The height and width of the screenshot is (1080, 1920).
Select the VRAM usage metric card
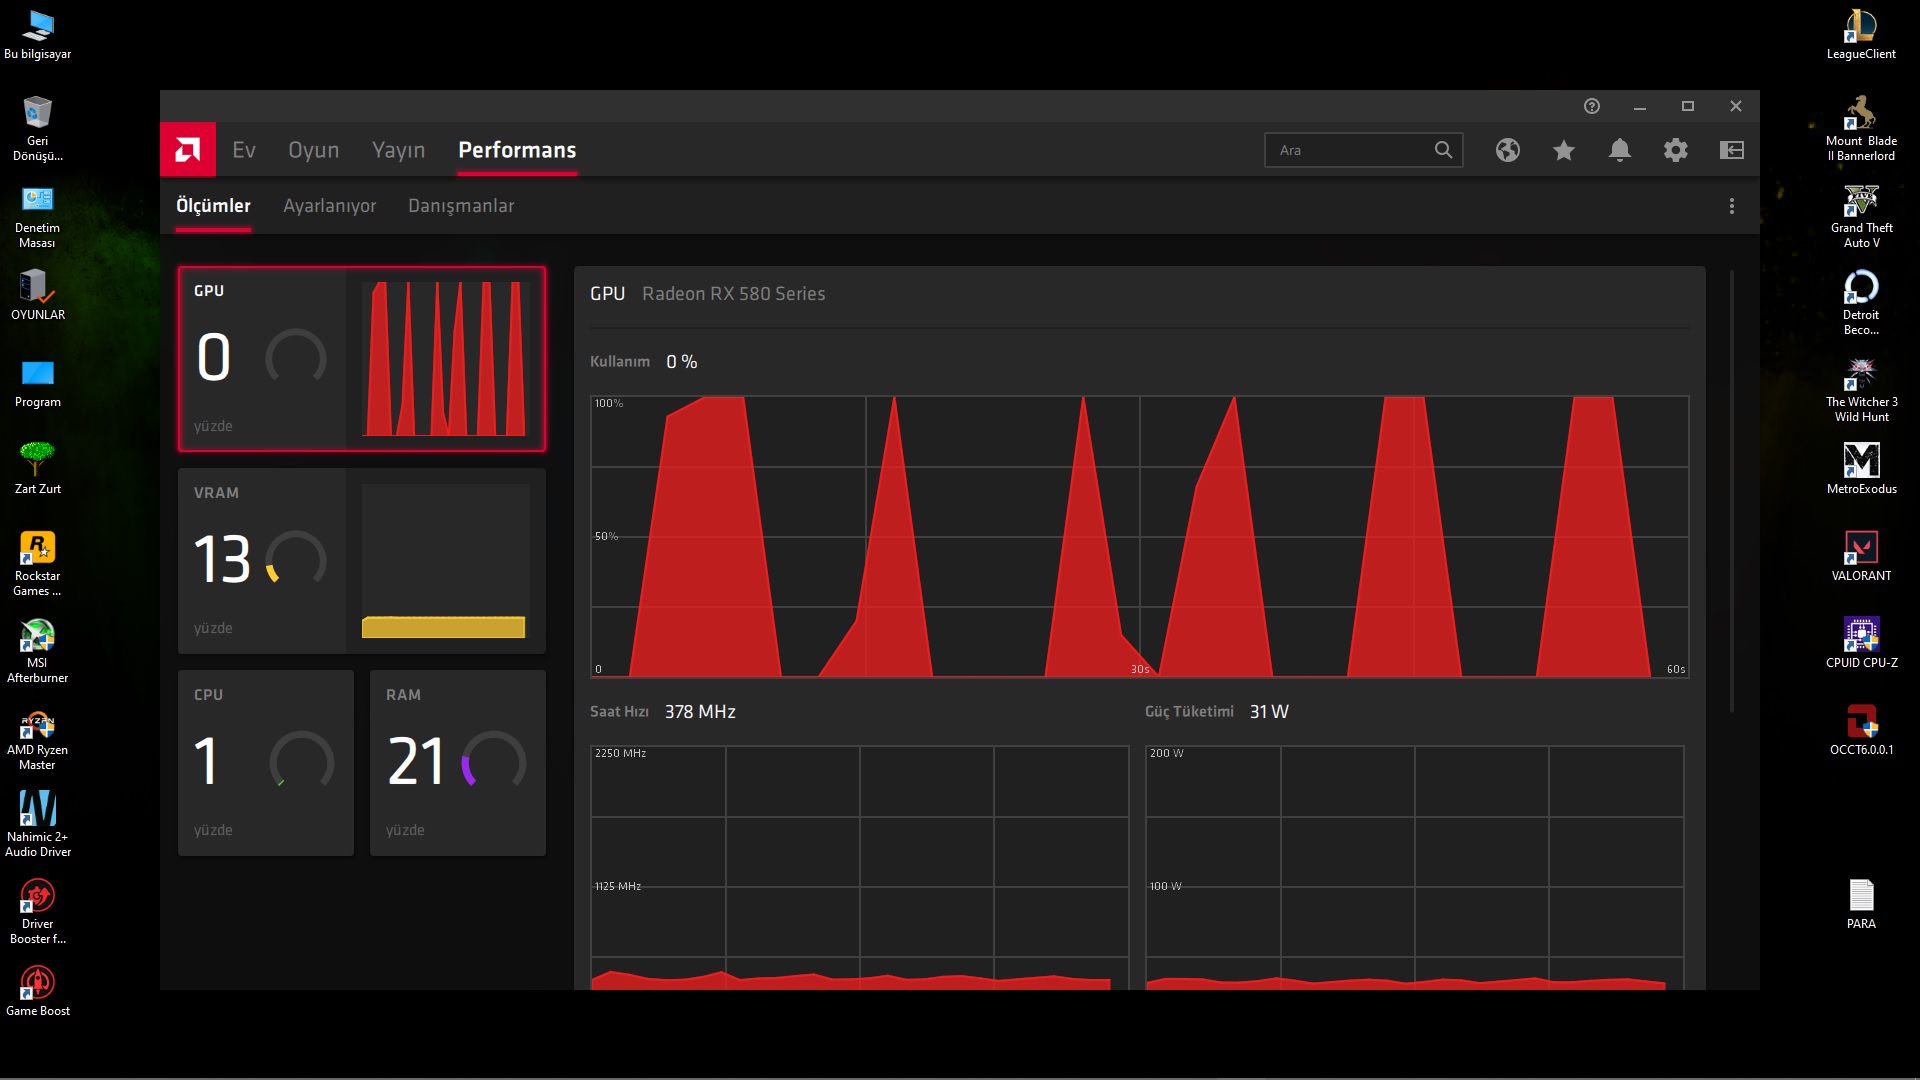(362, 561)
